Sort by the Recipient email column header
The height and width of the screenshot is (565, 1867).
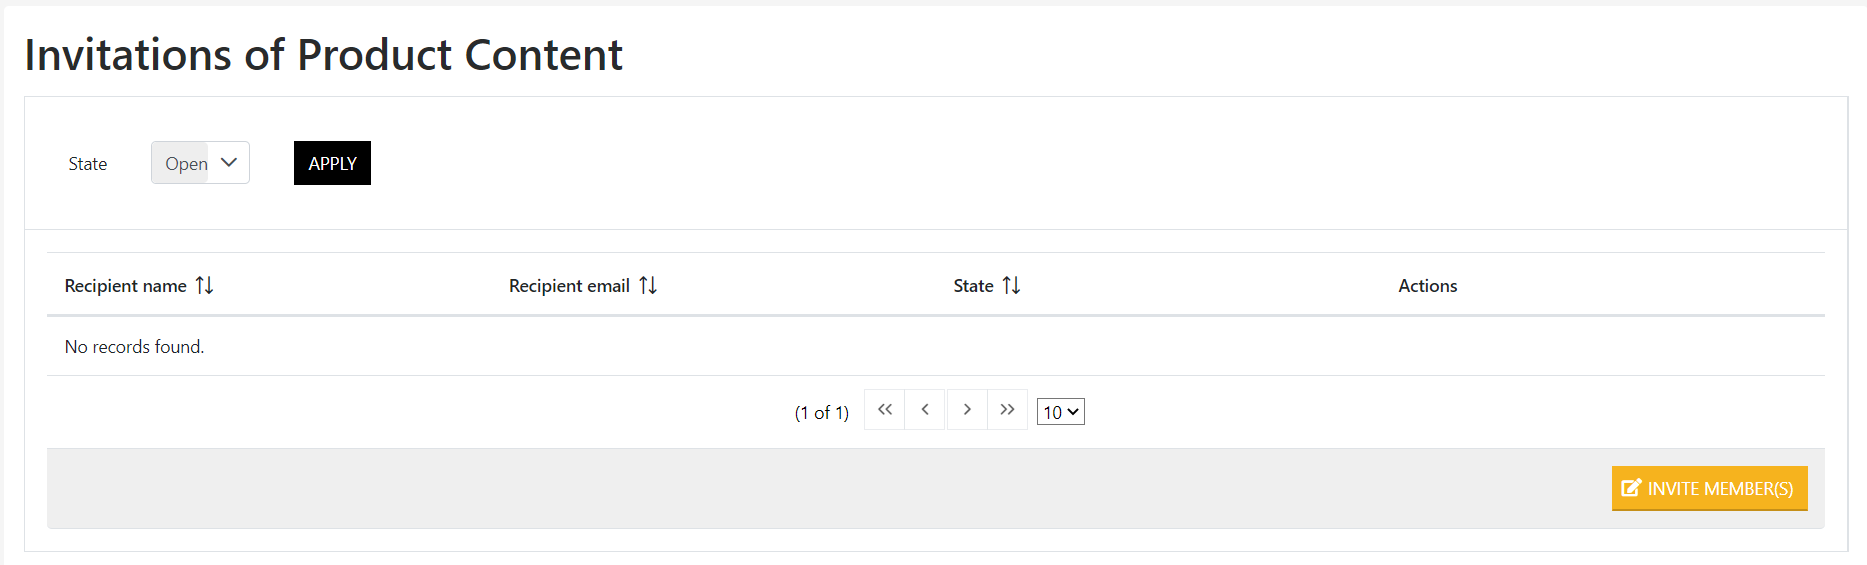point(569,286)
